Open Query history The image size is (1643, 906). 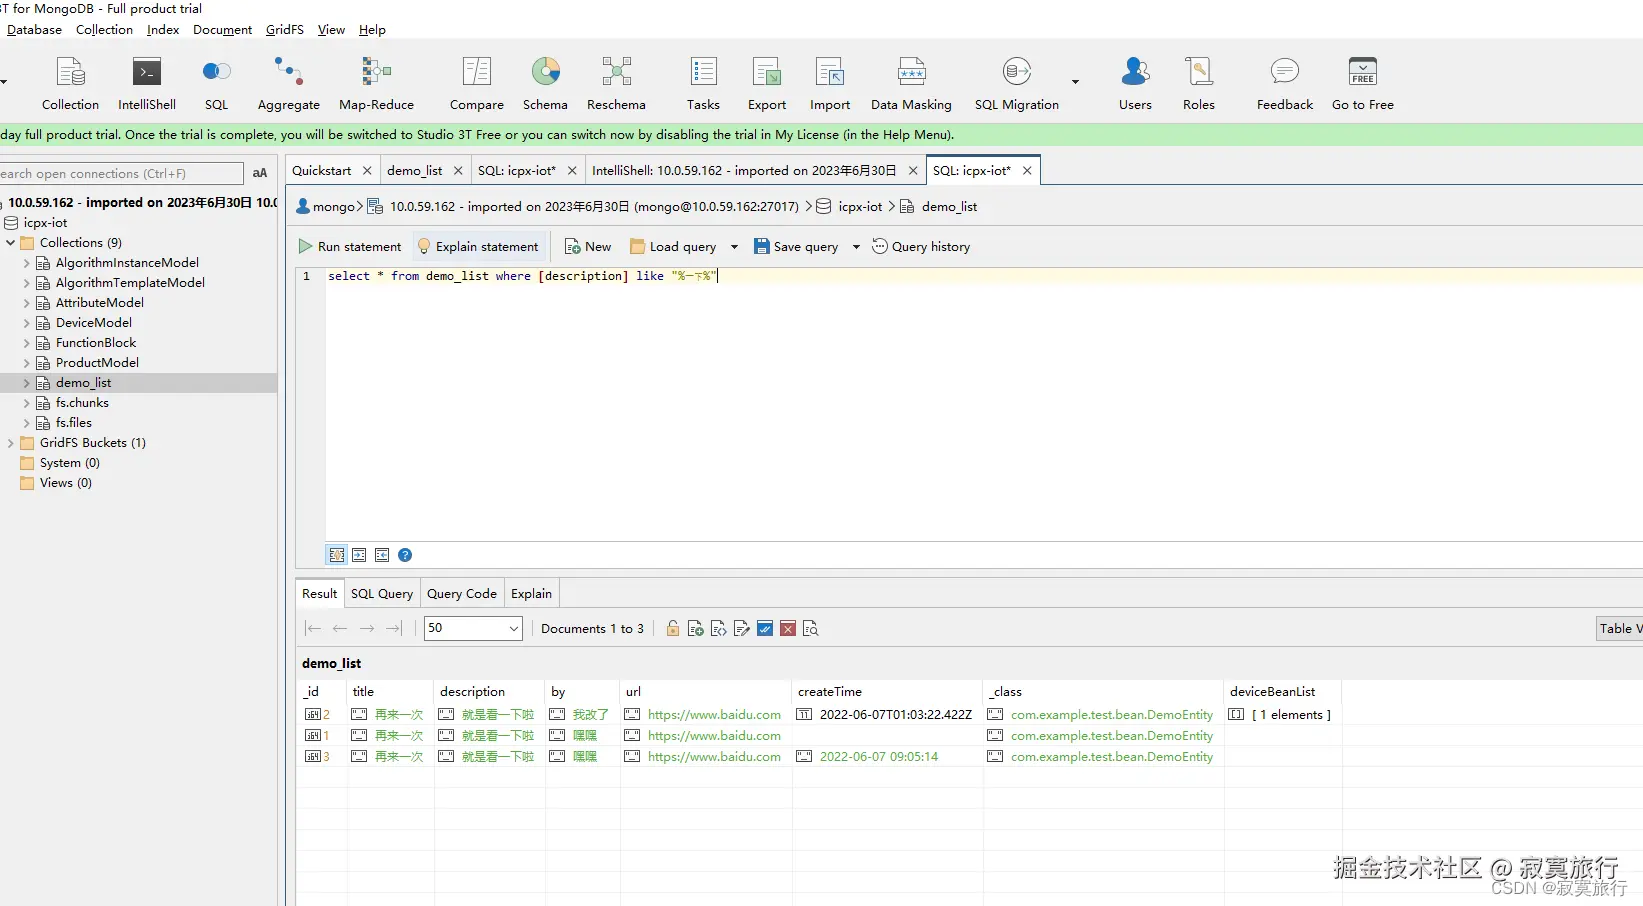tap(921, 247)
